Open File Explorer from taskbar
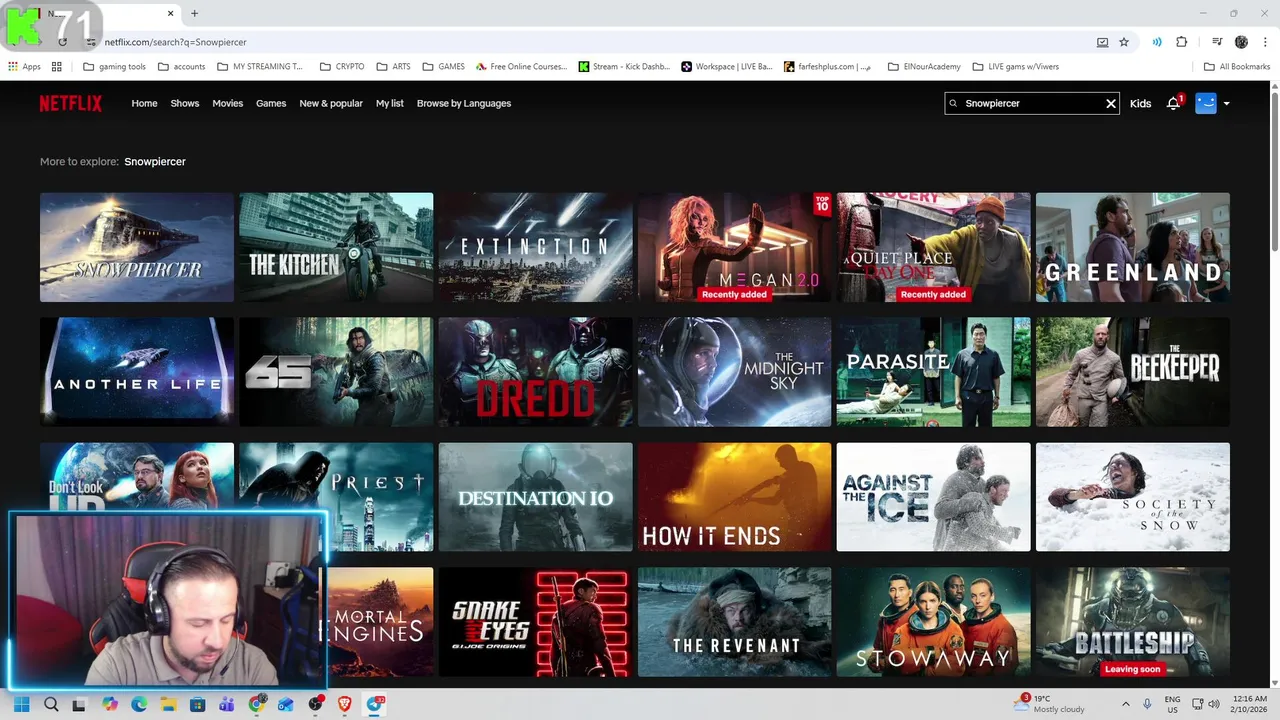The image size is (1280, 720). pos(168,704)
